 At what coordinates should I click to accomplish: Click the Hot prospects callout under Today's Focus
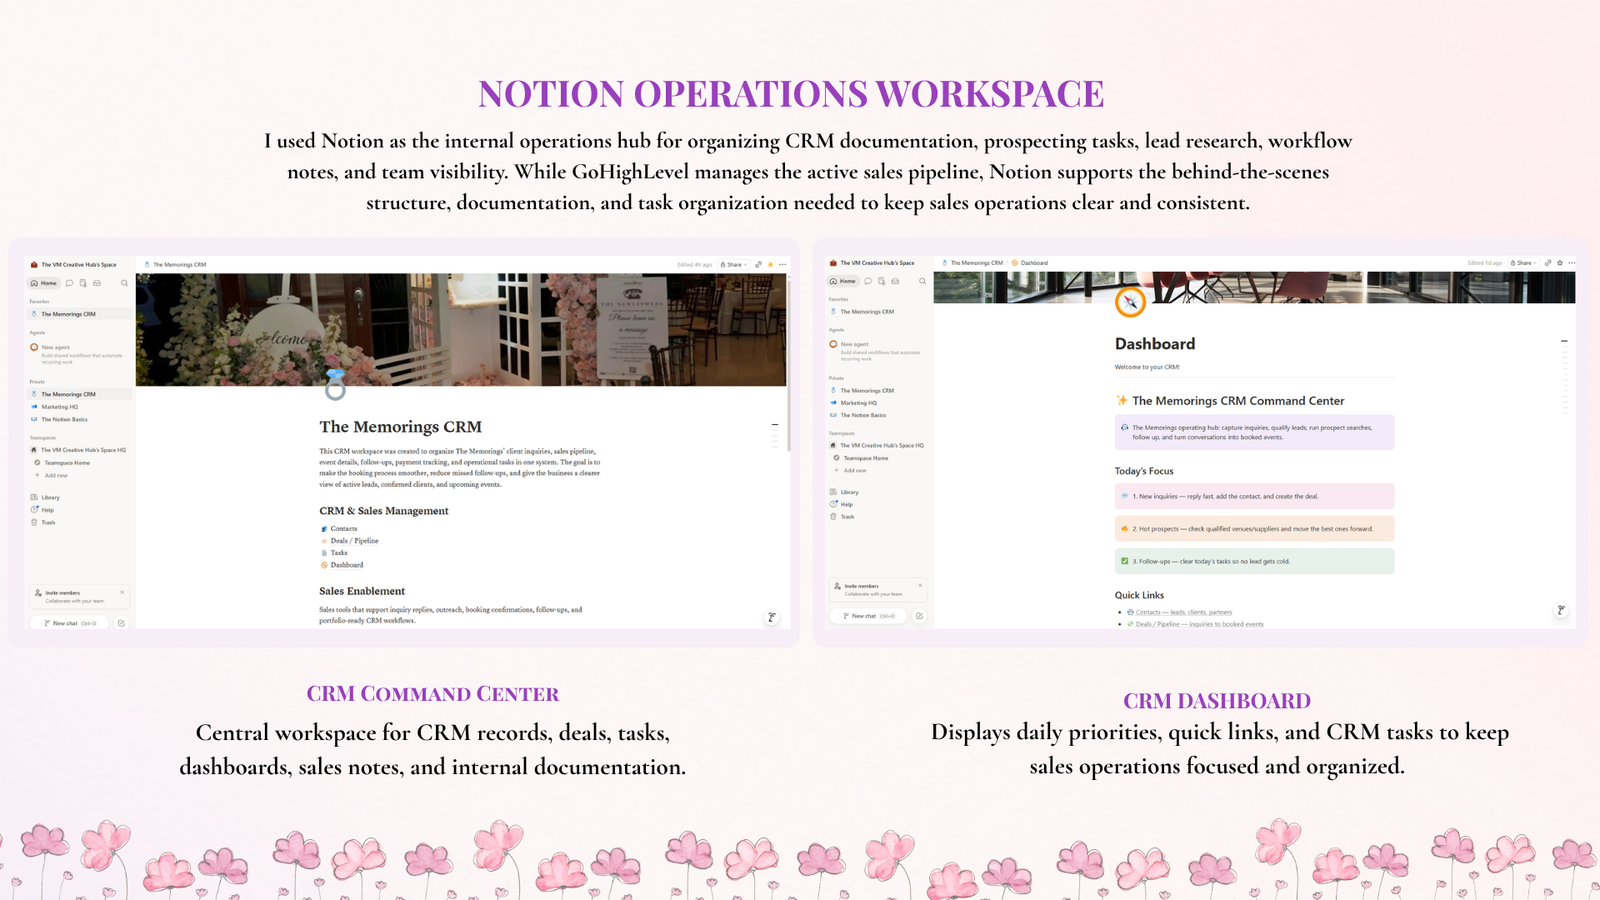coord(1254,529)
